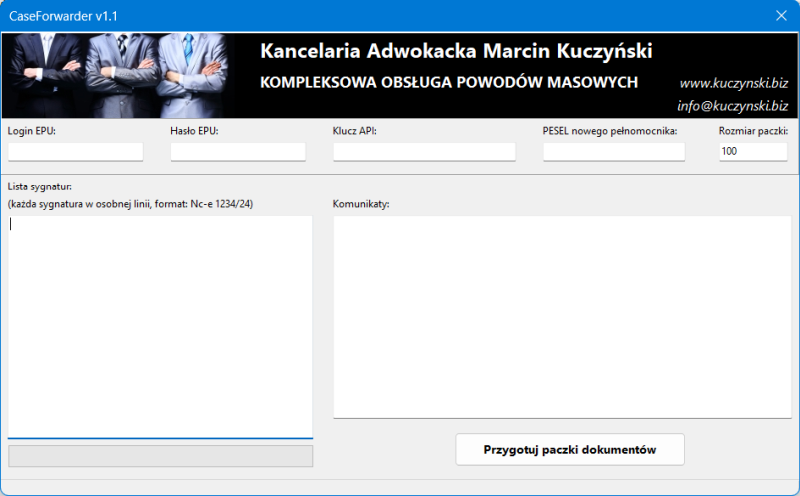Click the Komunikaty label
The width and height of the screenshot is (800, 496).
(361, 204)
